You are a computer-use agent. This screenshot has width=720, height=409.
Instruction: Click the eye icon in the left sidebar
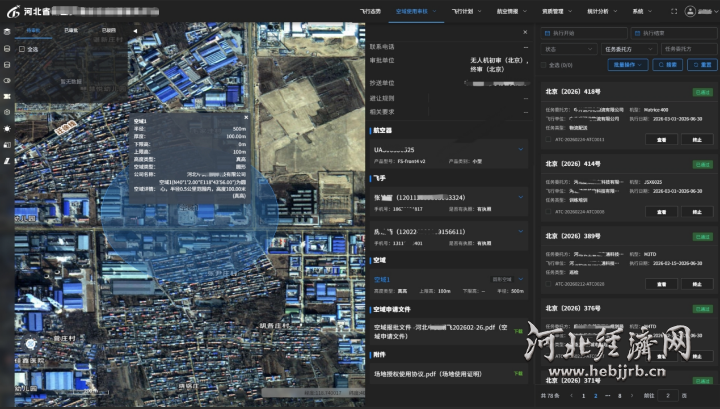7,79
